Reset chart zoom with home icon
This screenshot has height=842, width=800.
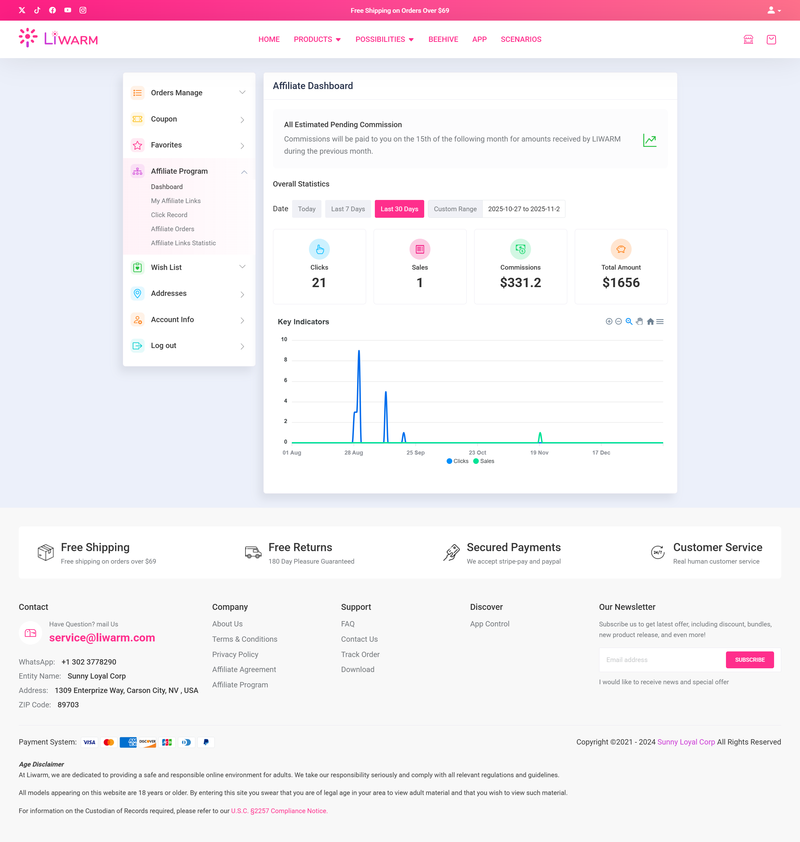click(650, 322)
